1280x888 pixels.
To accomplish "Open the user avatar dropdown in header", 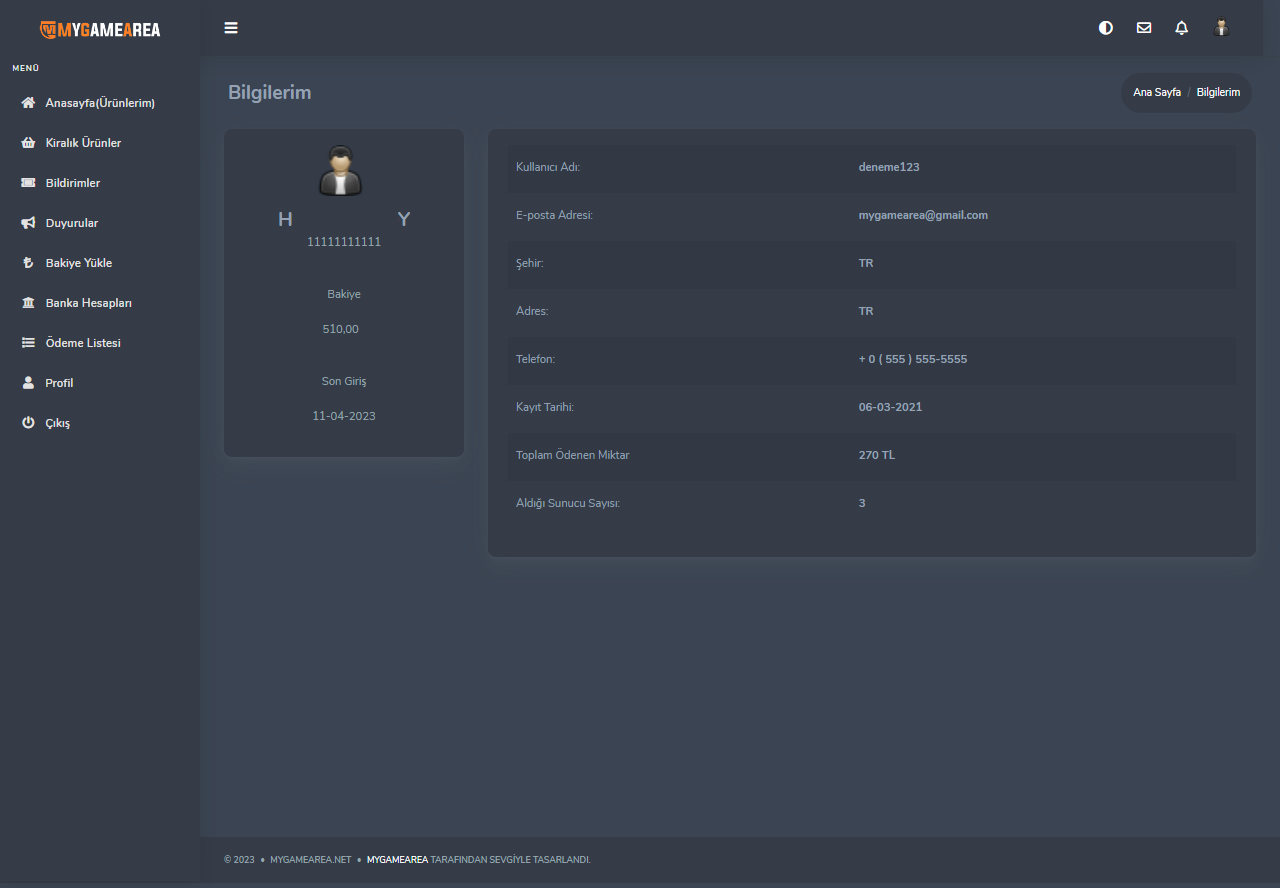I will coord(1221,28).
